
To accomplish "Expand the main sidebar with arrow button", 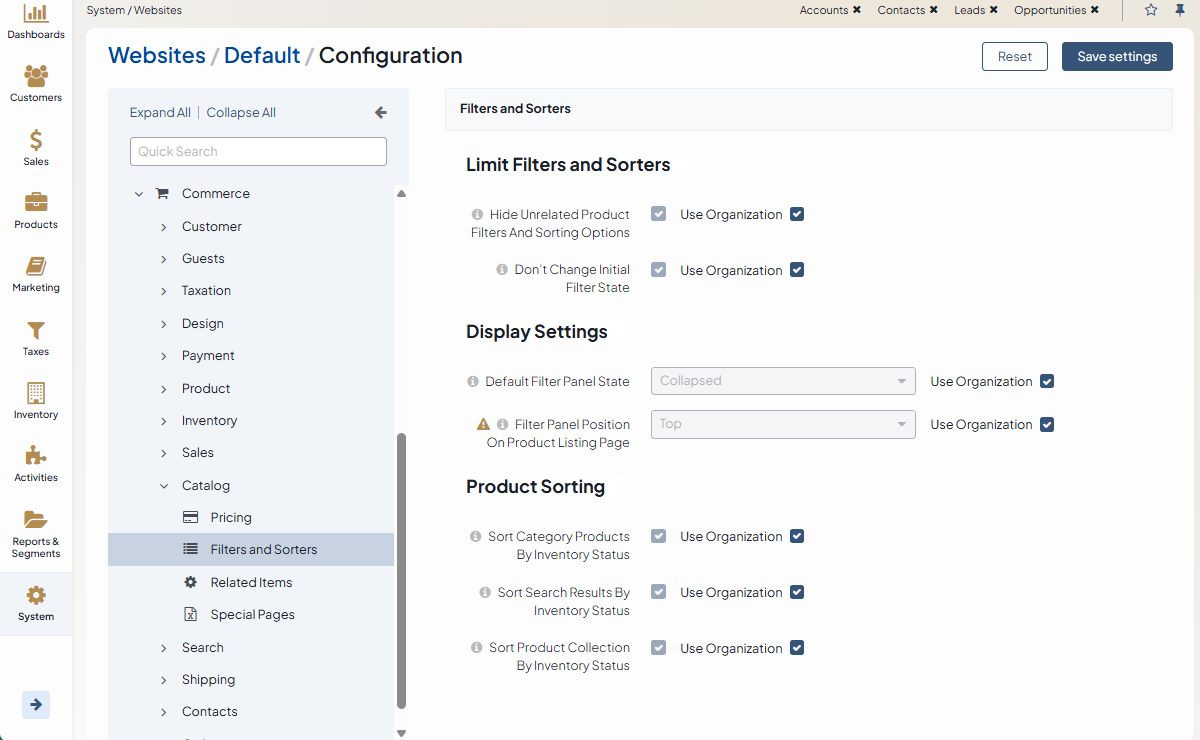I will tap(36, 704).
